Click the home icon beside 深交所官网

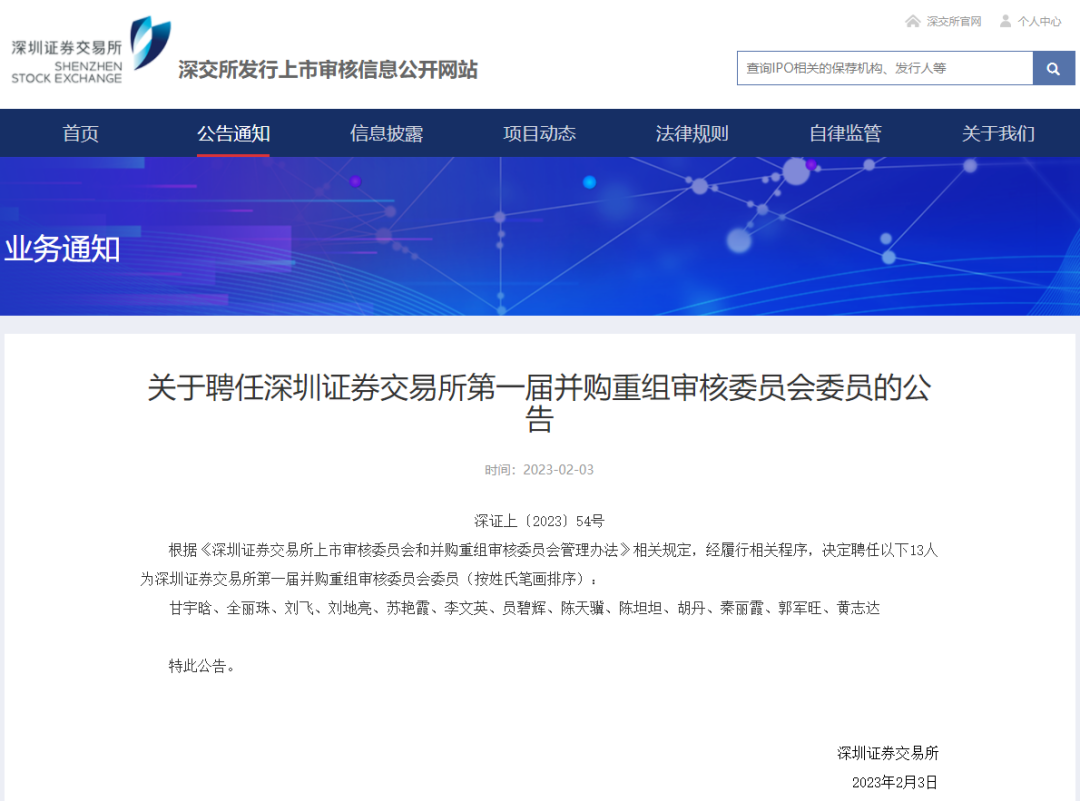[x=913, y=21]
